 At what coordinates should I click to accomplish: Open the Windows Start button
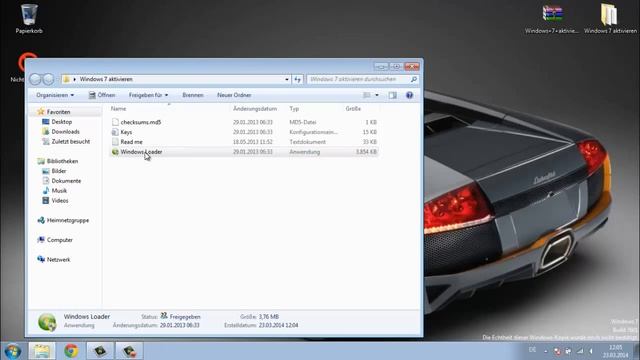pos(13,351)
